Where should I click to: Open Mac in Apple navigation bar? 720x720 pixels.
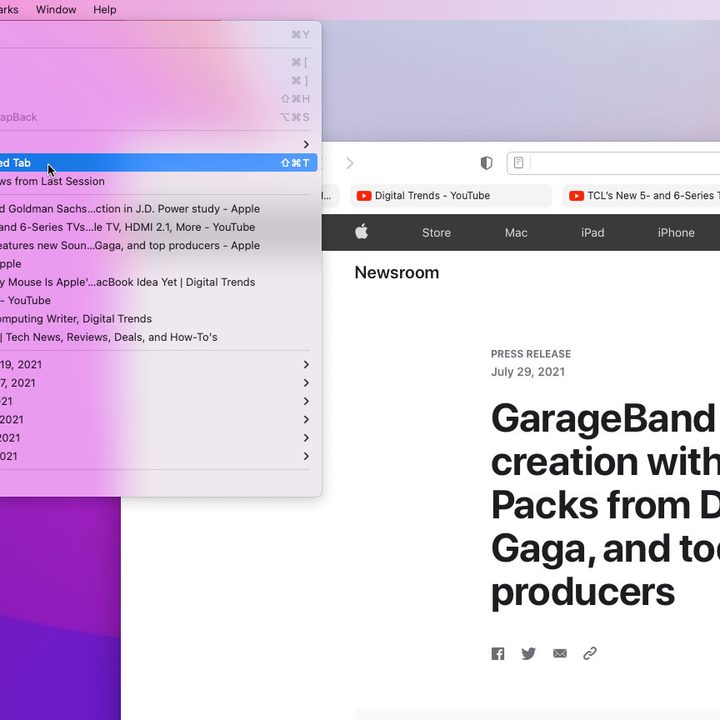click(x=516, y=233)
